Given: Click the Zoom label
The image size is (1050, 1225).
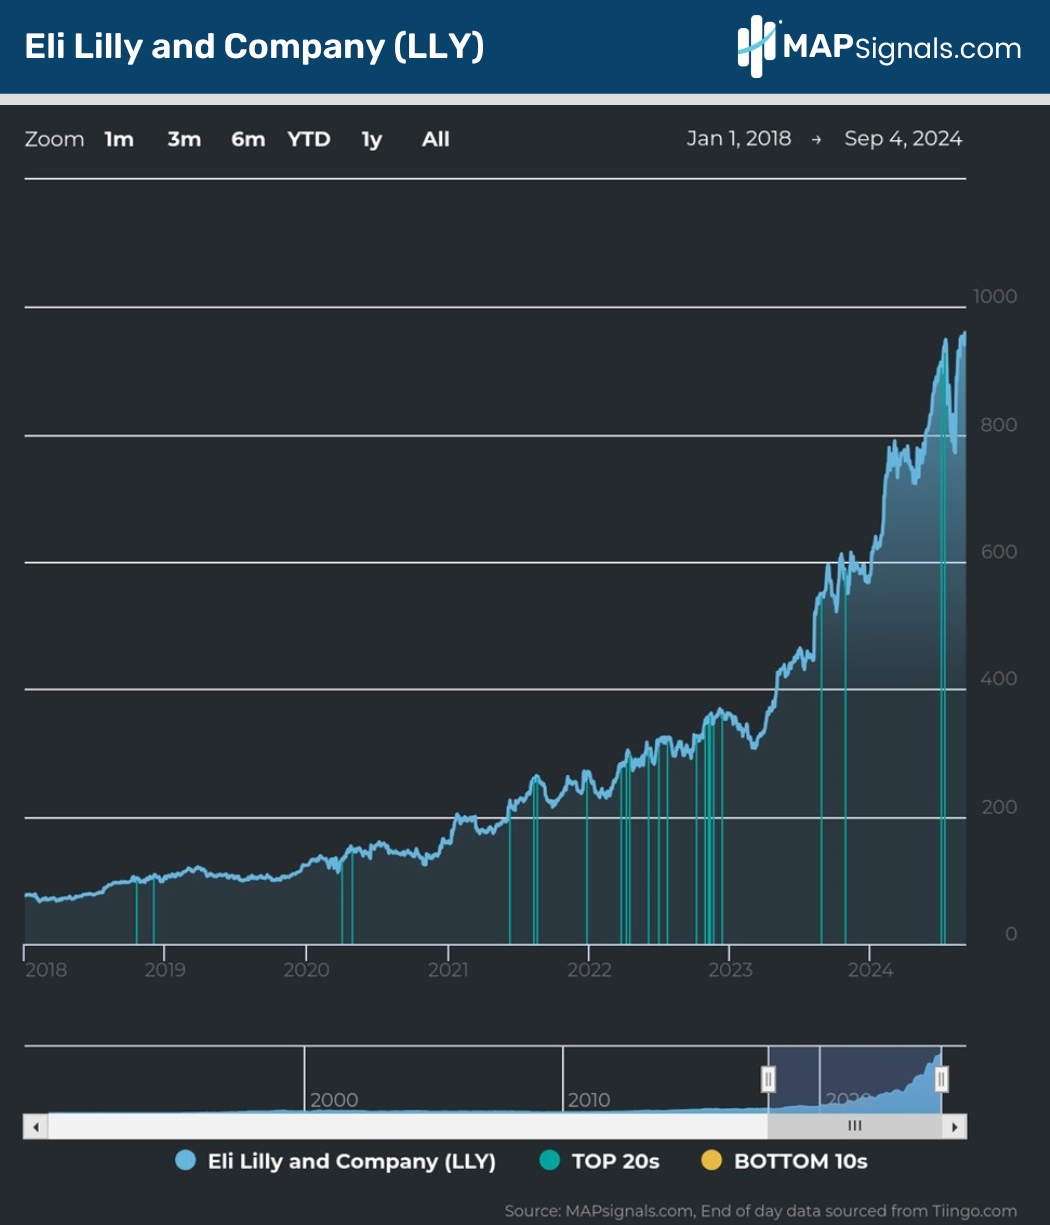Looking at the screenshot, I should click(x=54, y=139).
